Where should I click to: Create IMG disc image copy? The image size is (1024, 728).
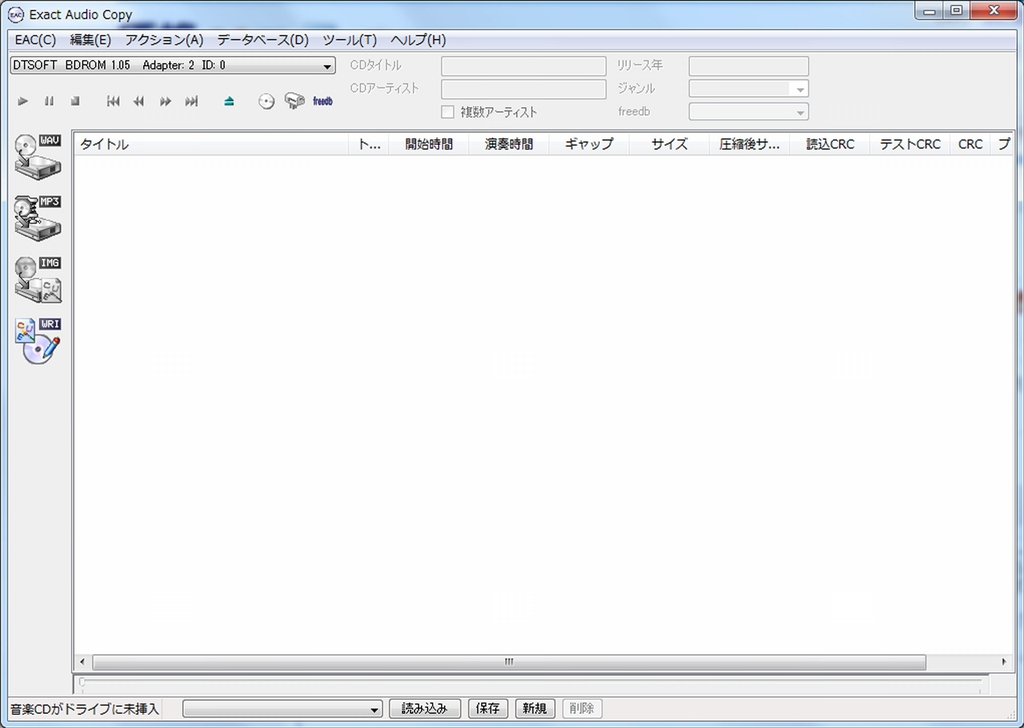click(x=38, y=279)
